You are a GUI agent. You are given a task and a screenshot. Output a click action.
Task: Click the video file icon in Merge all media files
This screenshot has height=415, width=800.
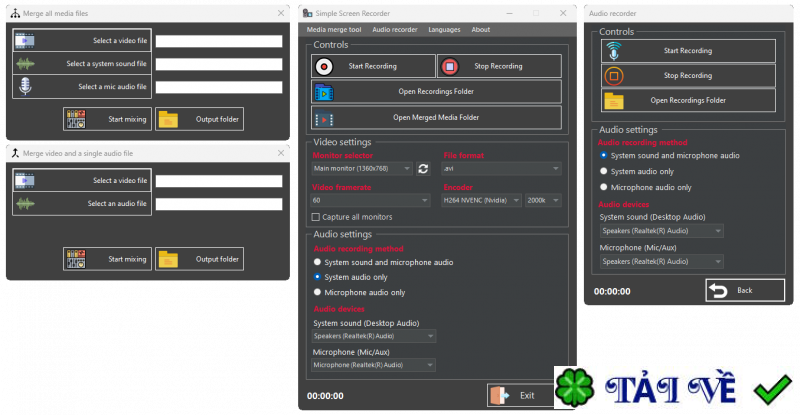point(24,40)
